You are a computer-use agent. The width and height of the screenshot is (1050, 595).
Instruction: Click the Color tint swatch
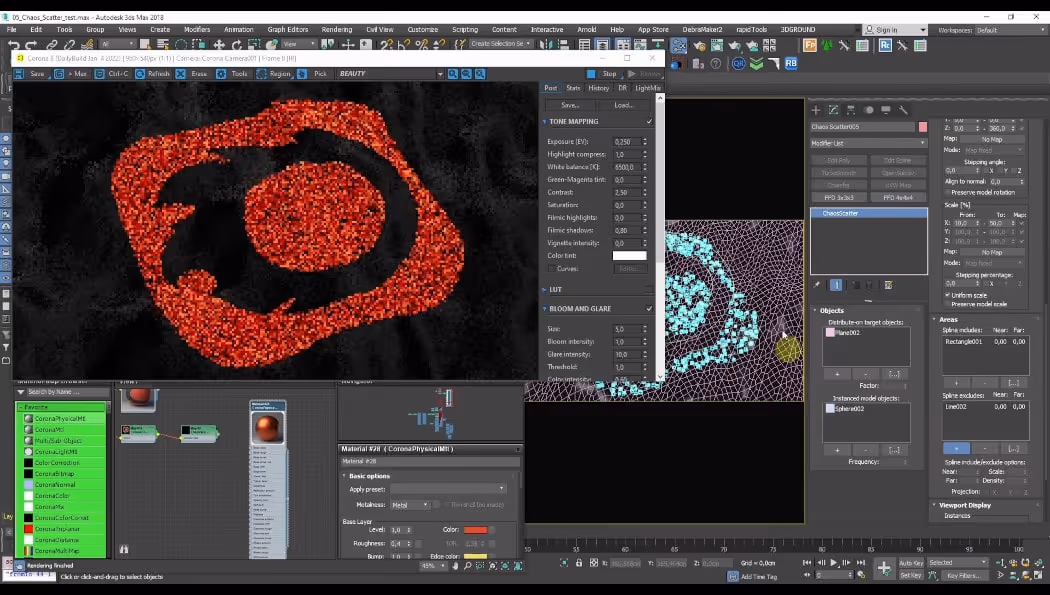[x=629, y=255]
